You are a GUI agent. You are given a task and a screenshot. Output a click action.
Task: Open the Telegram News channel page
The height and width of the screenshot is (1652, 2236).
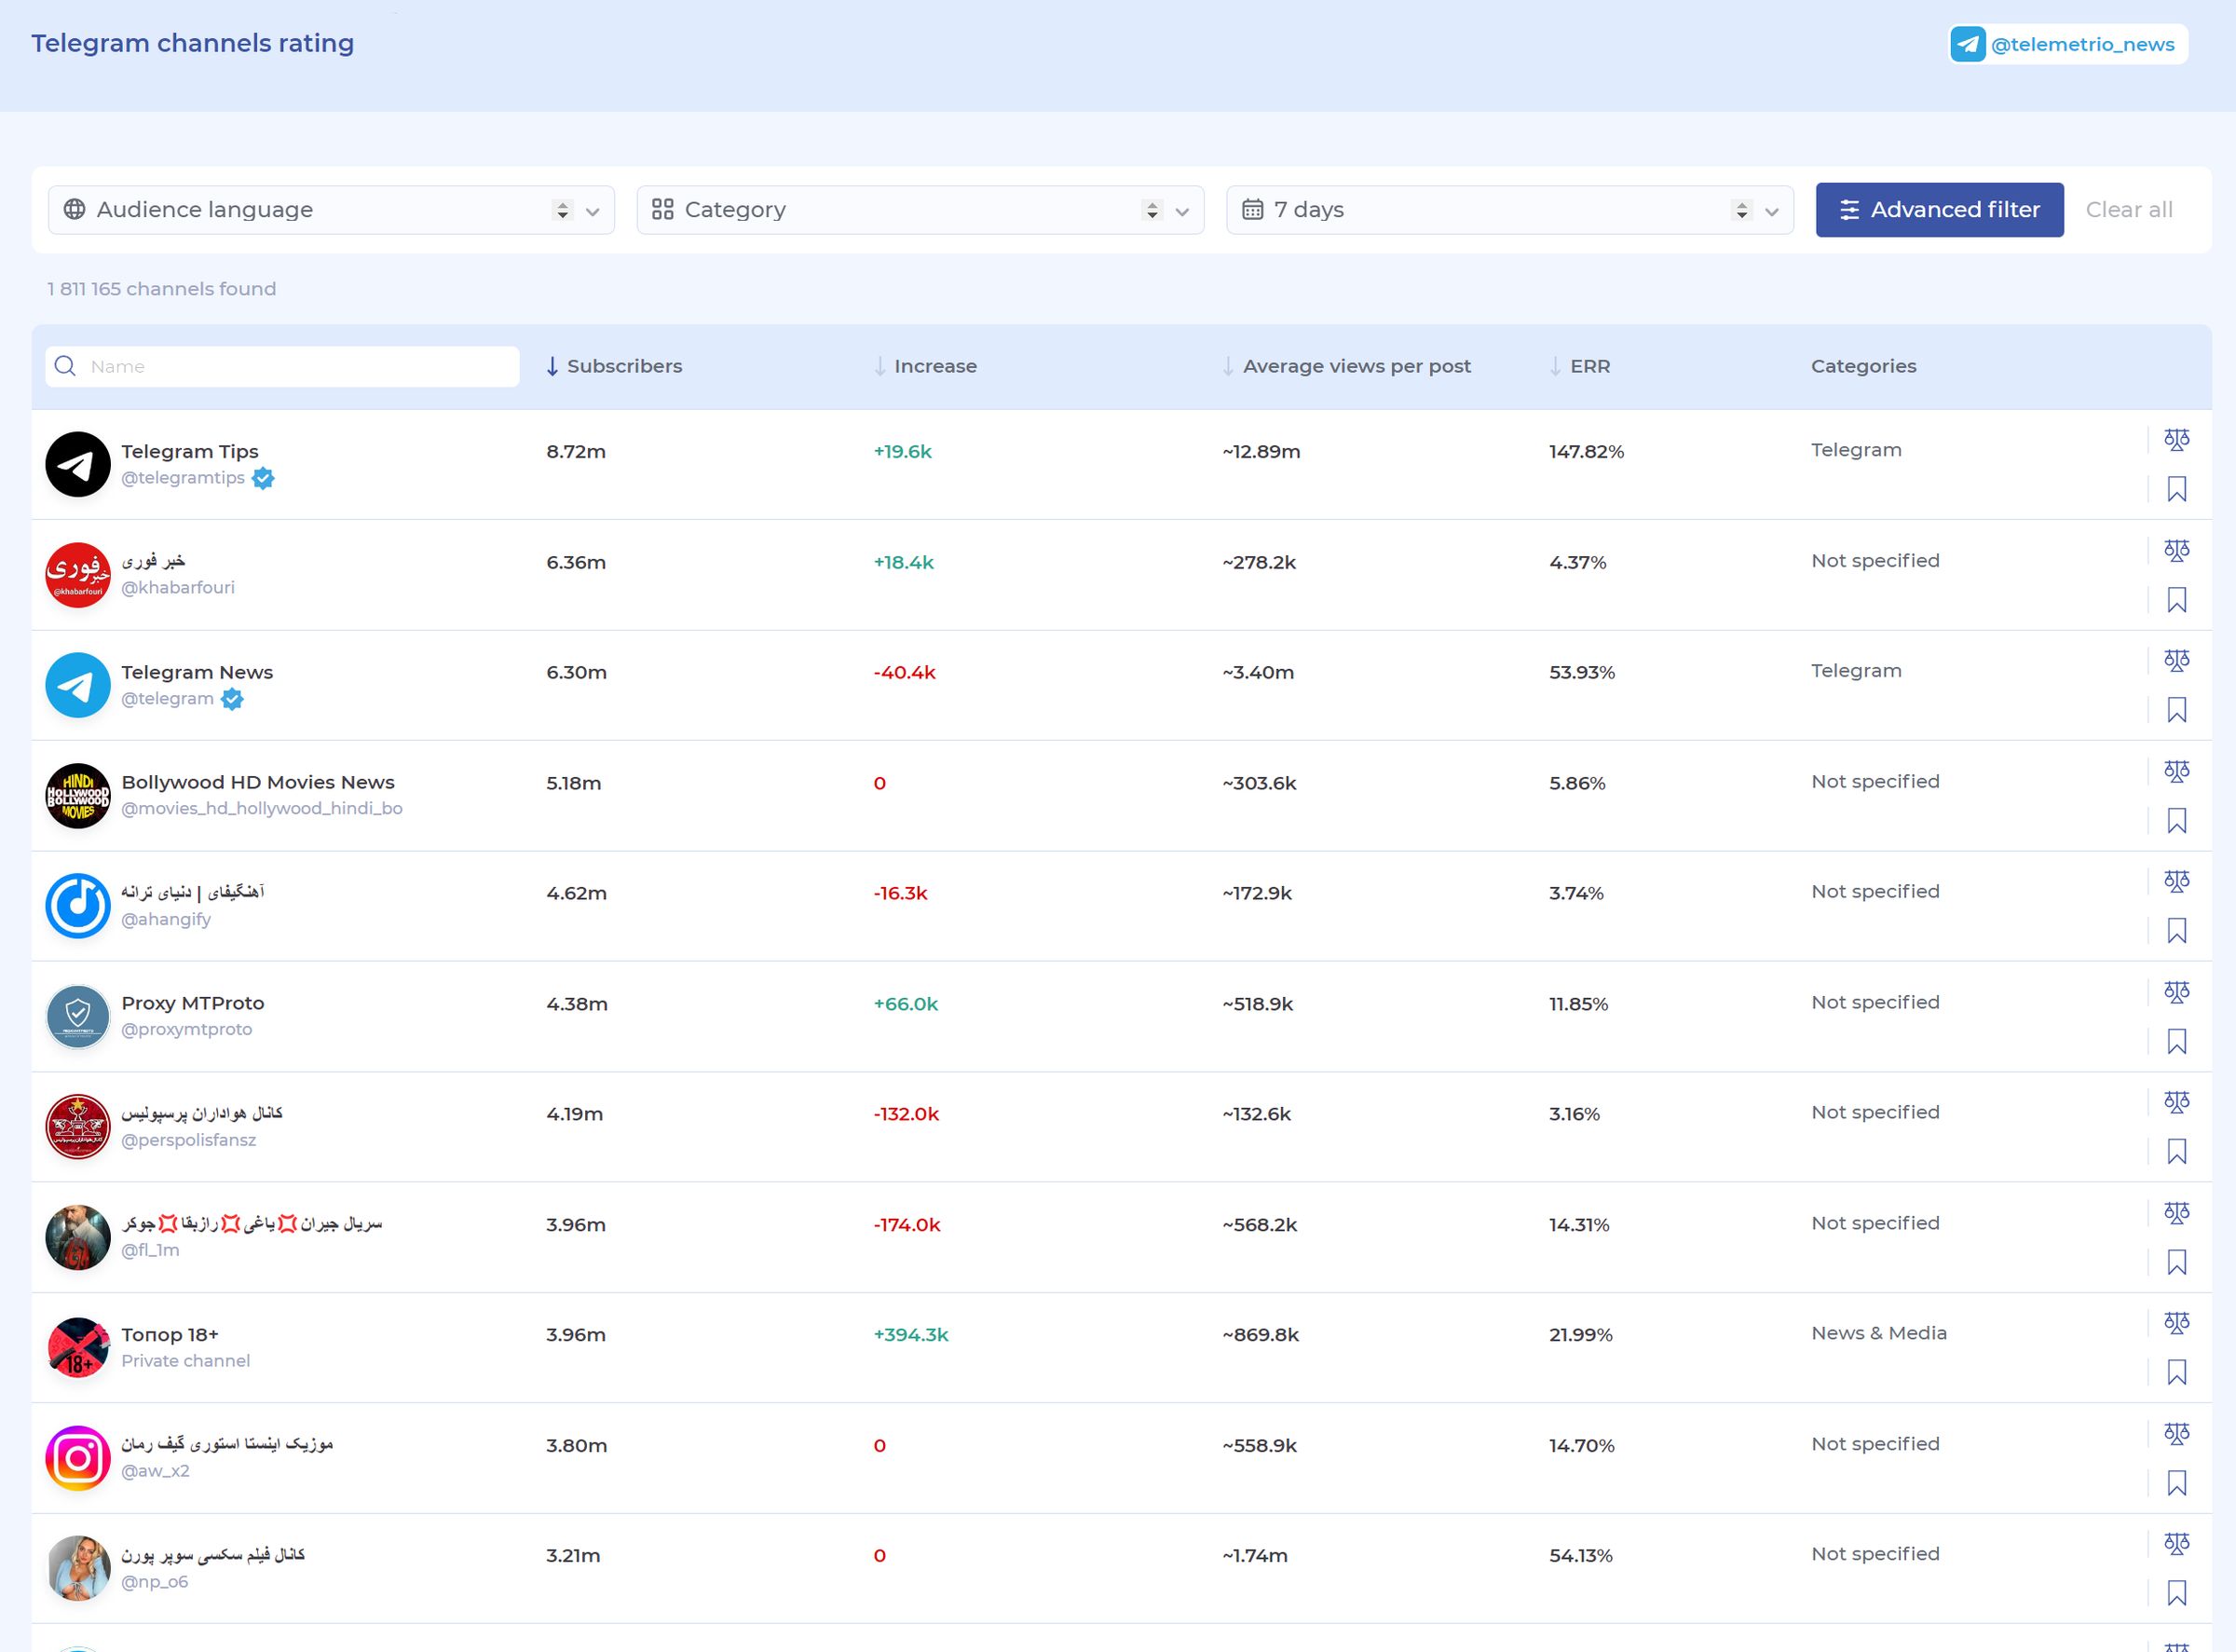[197, 672]
